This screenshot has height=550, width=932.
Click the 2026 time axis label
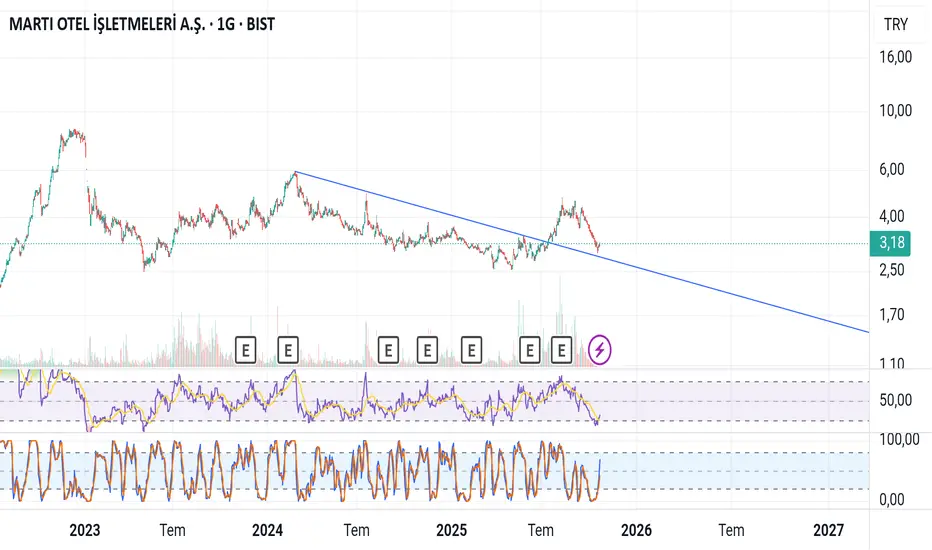tap(636, 530)
